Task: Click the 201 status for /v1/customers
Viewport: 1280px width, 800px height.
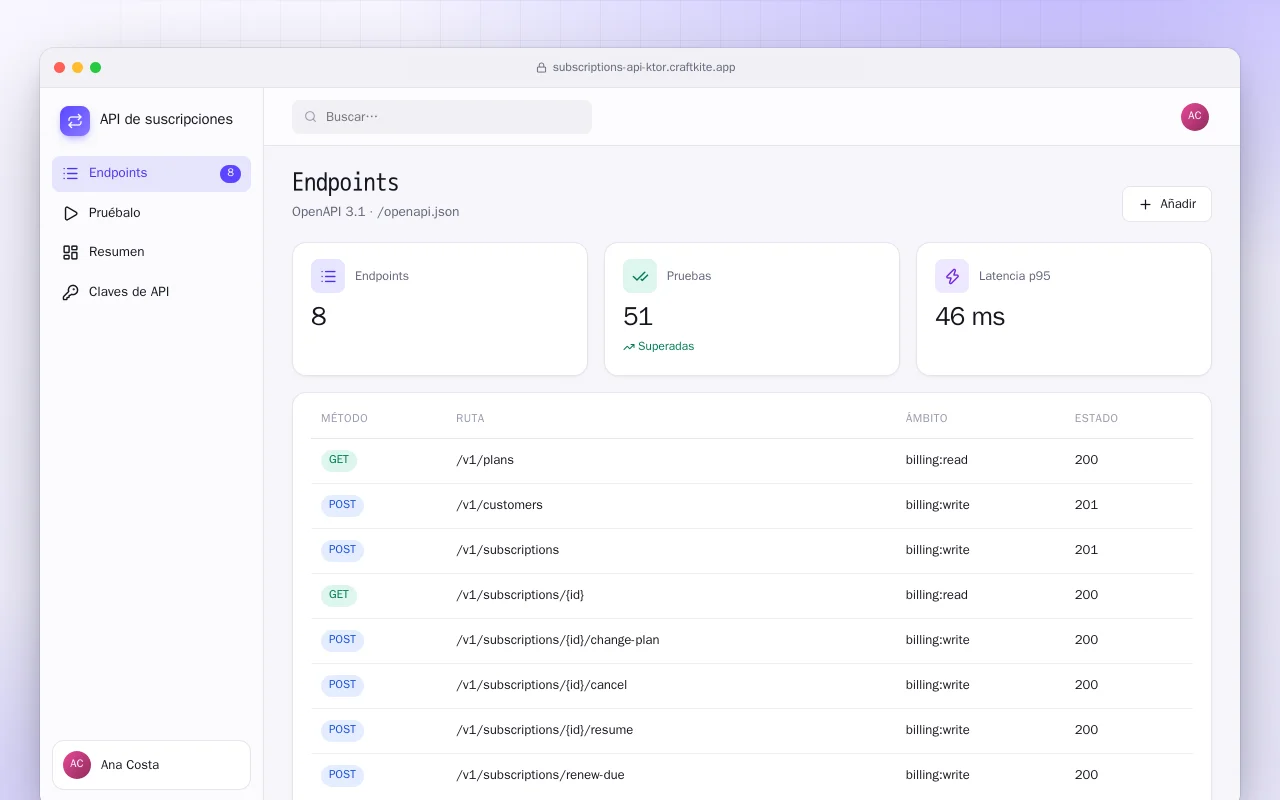Action: pos(1086,505)
